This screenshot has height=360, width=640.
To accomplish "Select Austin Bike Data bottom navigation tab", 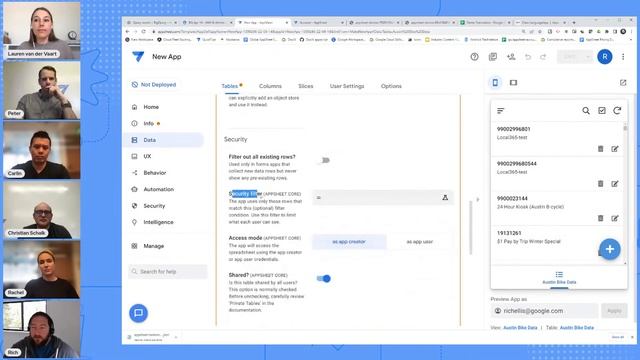I will (559, 278).
